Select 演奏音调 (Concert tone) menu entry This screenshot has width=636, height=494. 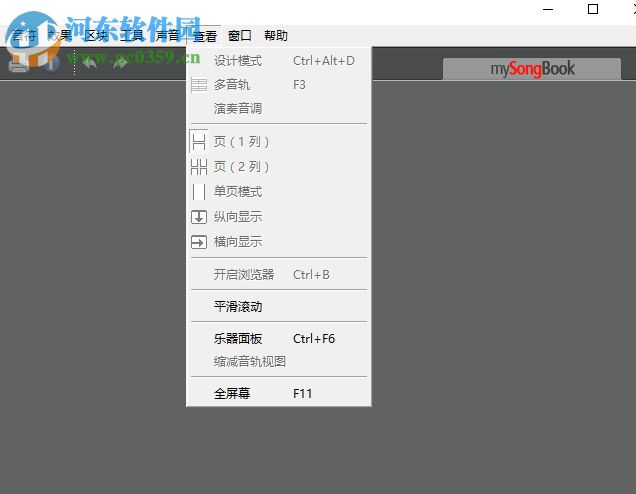click(x=279, y=108)
